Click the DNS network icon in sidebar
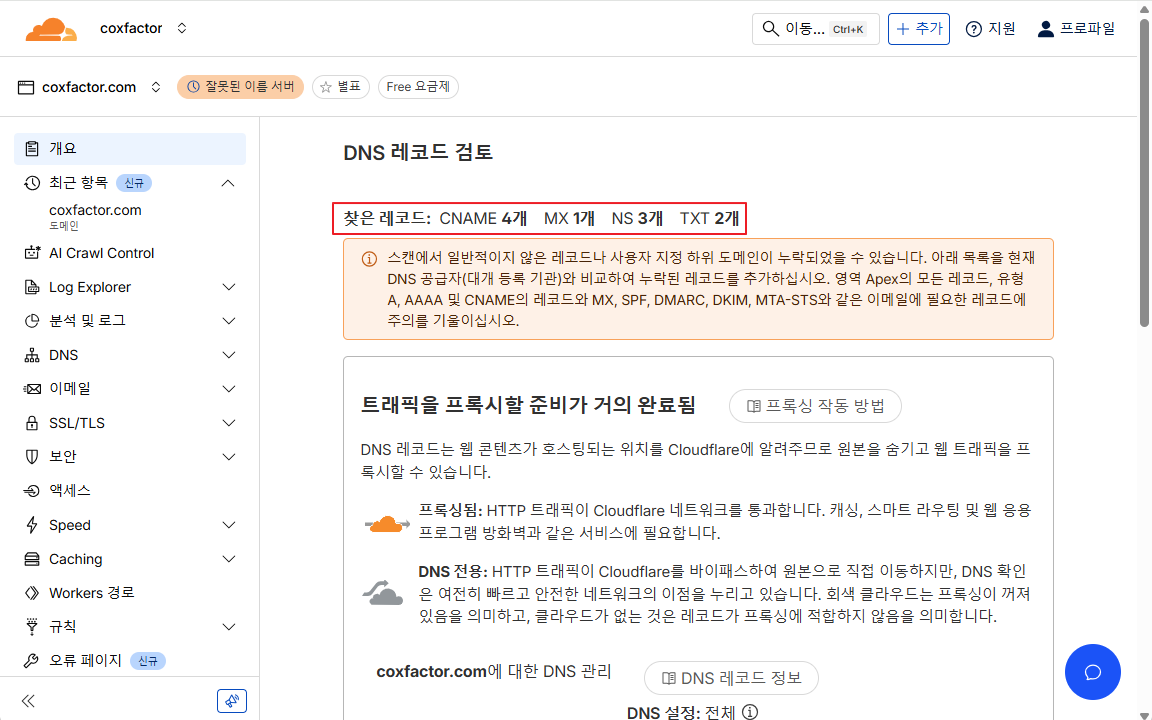Viewport: 1152px width, 720px height. [x=32, y=356]
